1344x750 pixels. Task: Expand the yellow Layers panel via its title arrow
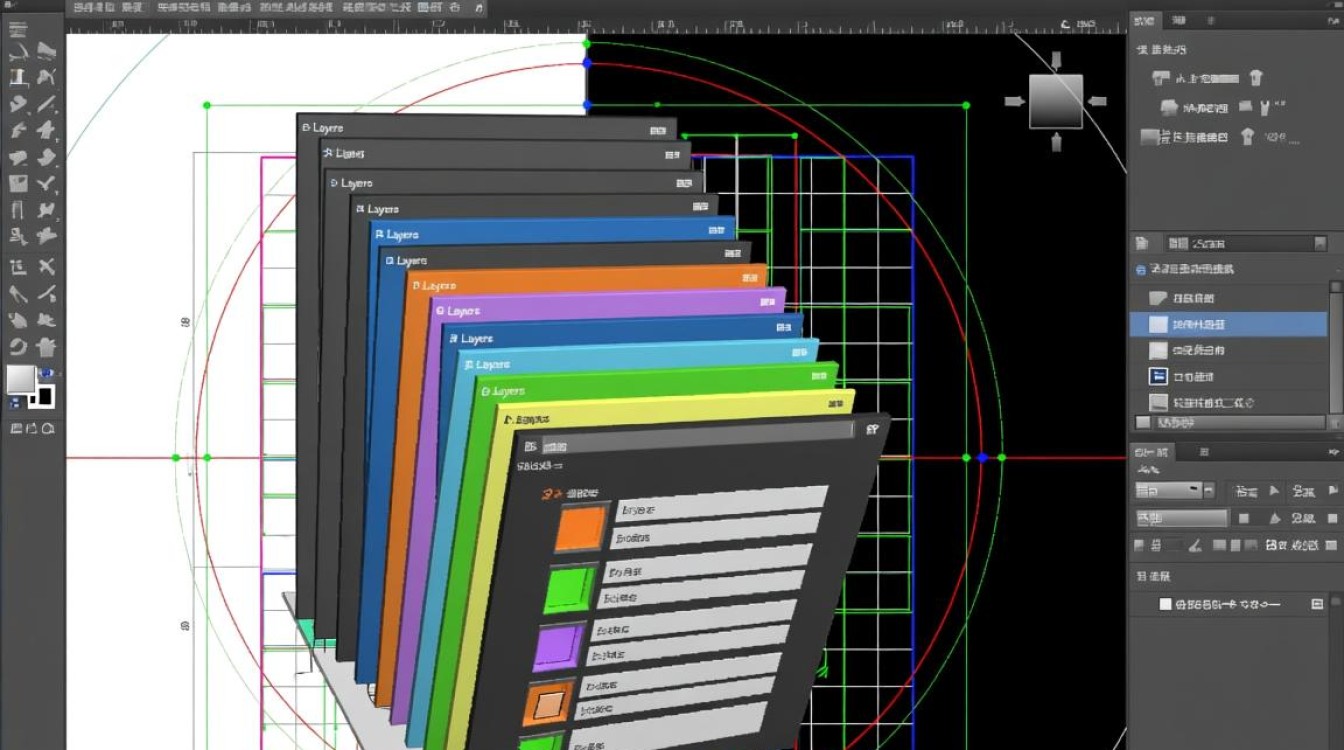click(x=509, y=420)
